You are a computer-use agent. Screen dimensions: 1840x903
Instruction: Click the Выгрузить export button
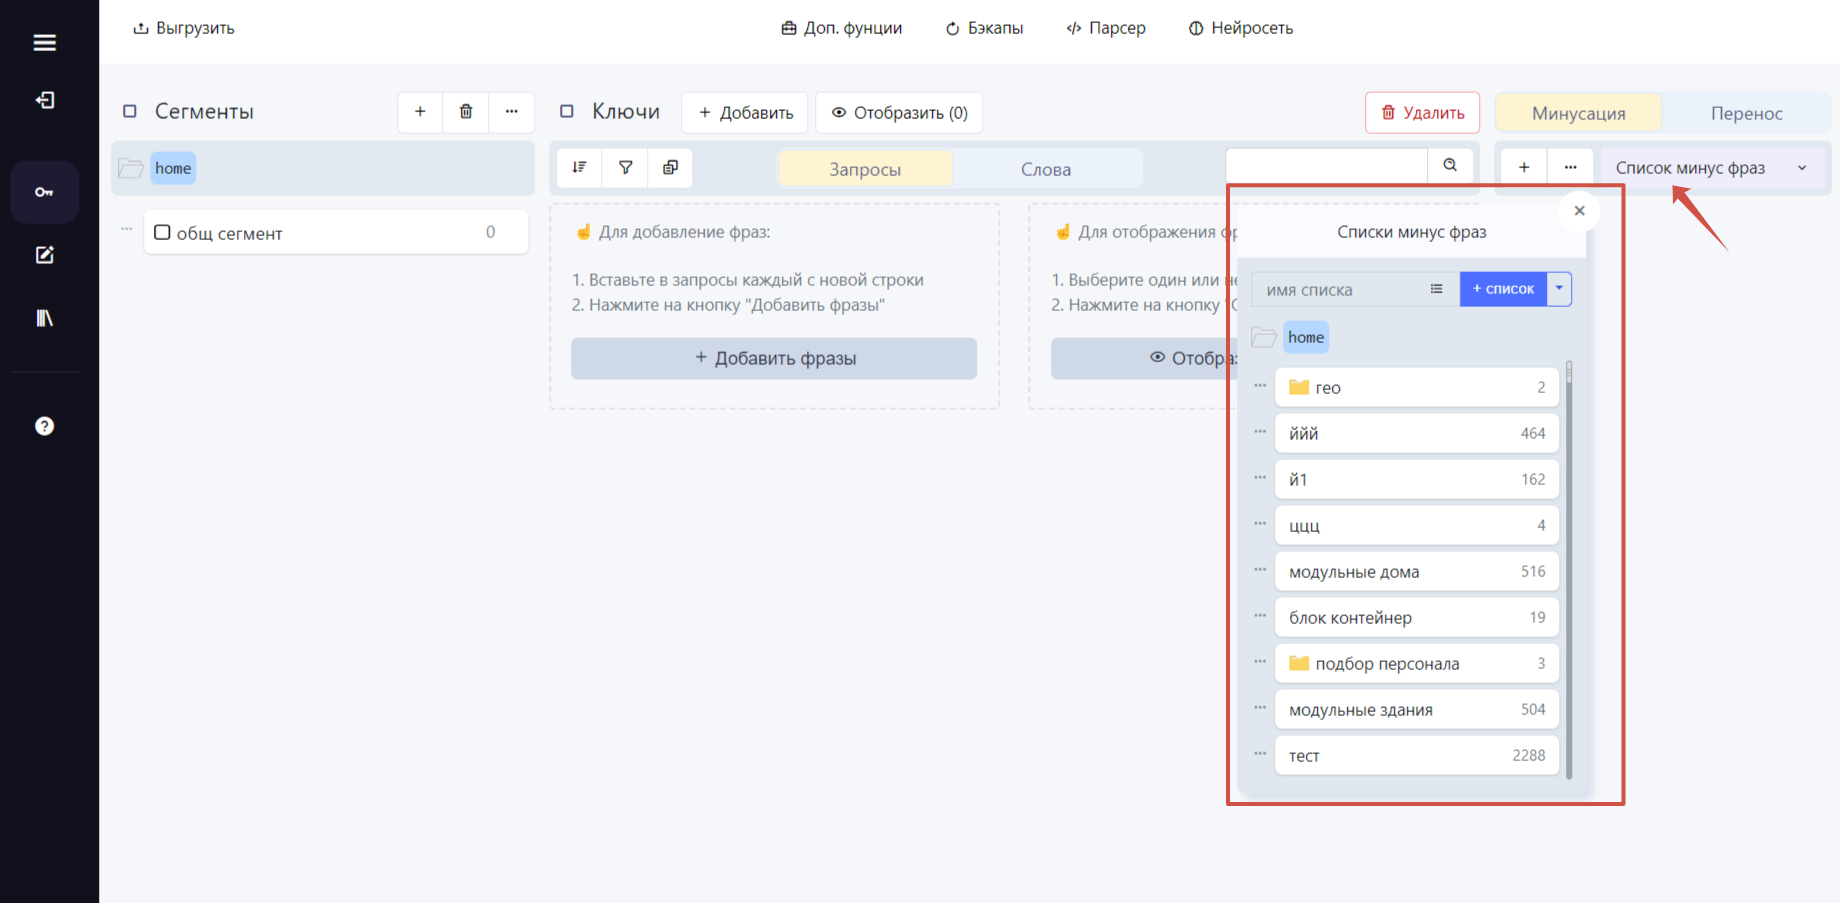tap(184, 28)
